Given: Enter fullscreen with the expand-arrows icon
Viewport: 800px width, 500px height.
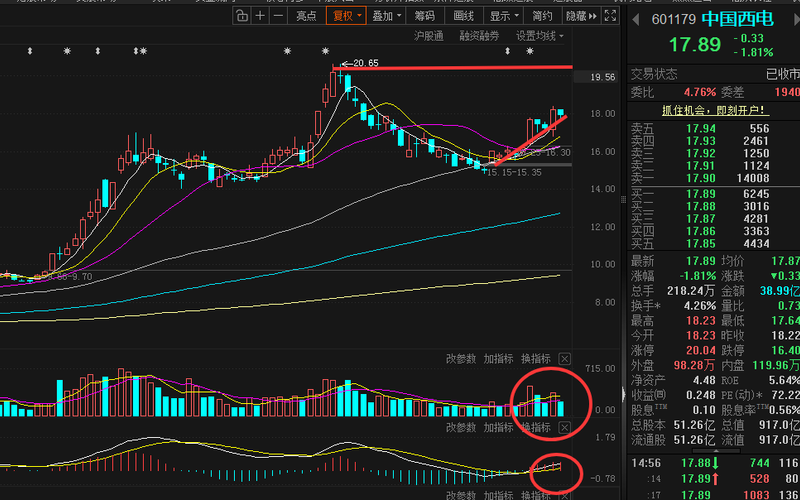Looking at the screenshot, I should click(610, 16).
